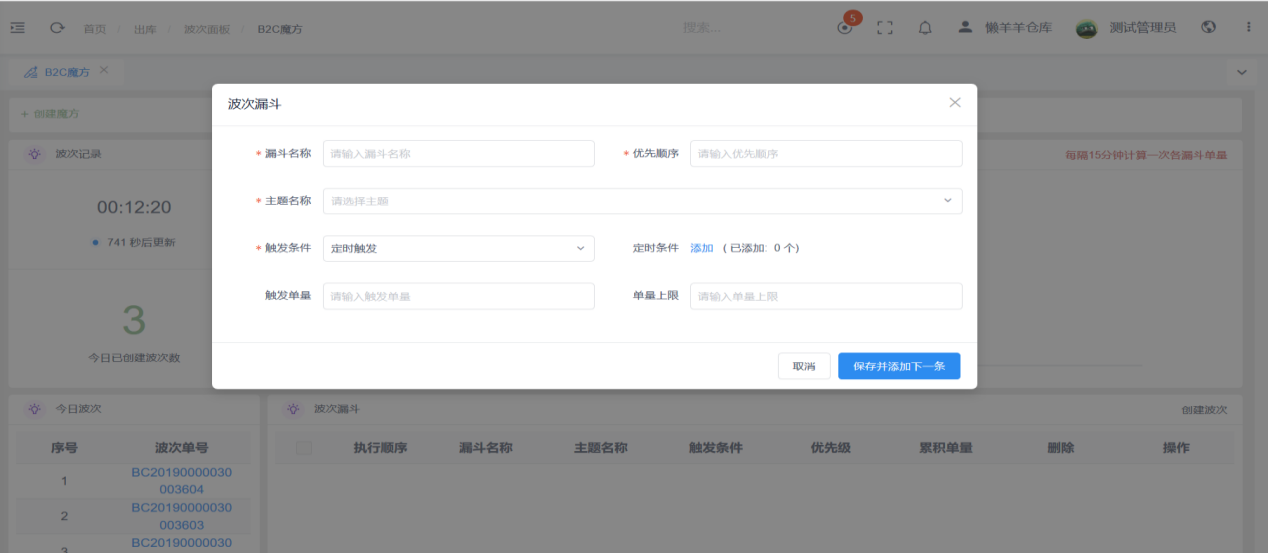Screen dimensions: 1268x553
Task: Toggle the sidebar menu collapse icon
Action: click(x=17, y=28)
